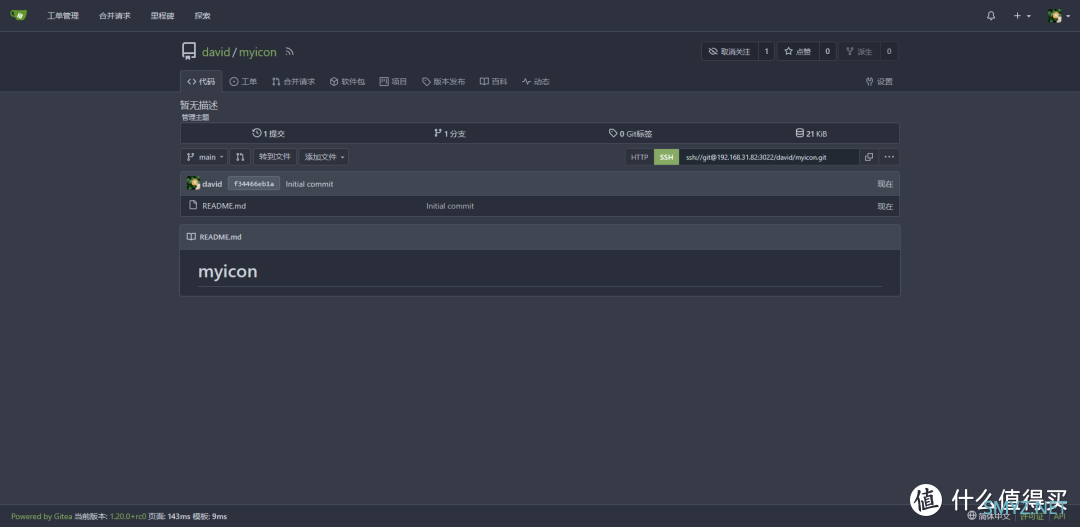
Task: Open the david owner link
Action: pos(216,52)
